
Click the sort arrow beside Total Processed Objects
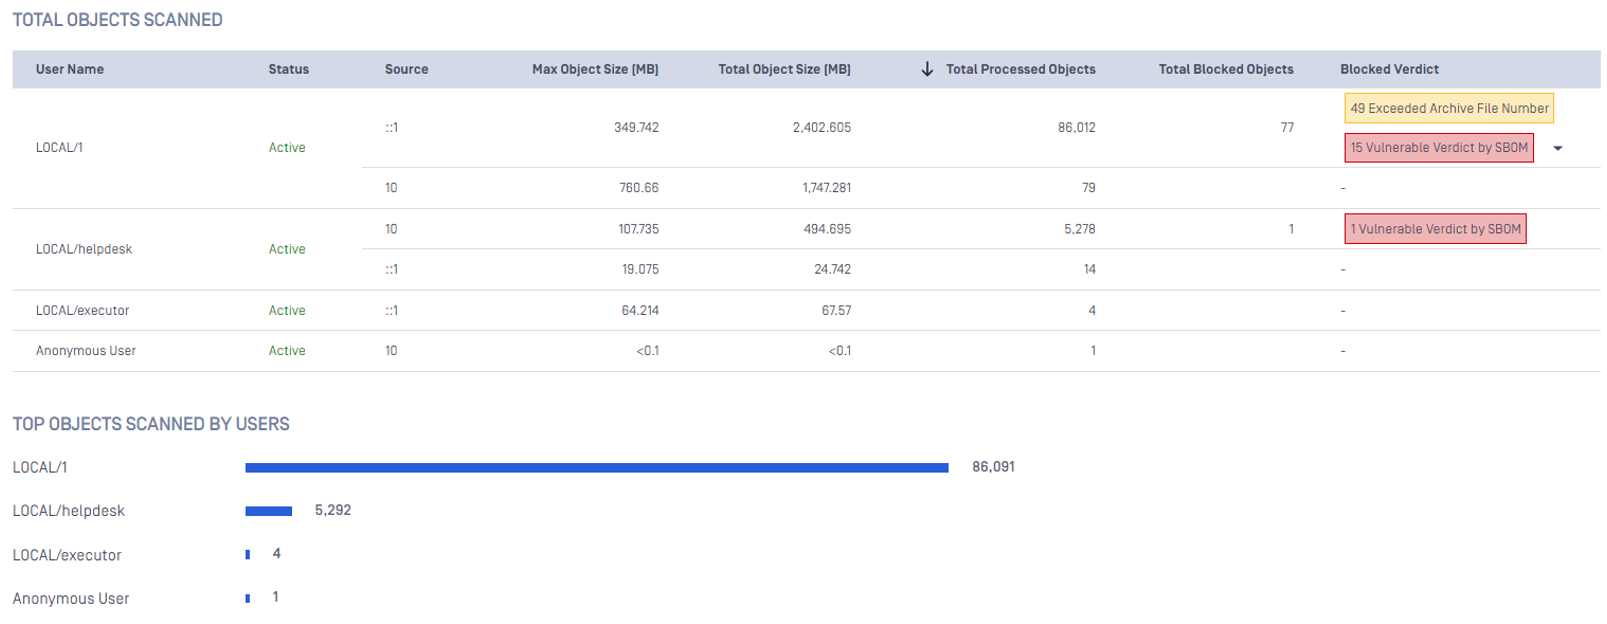point(927,69)
